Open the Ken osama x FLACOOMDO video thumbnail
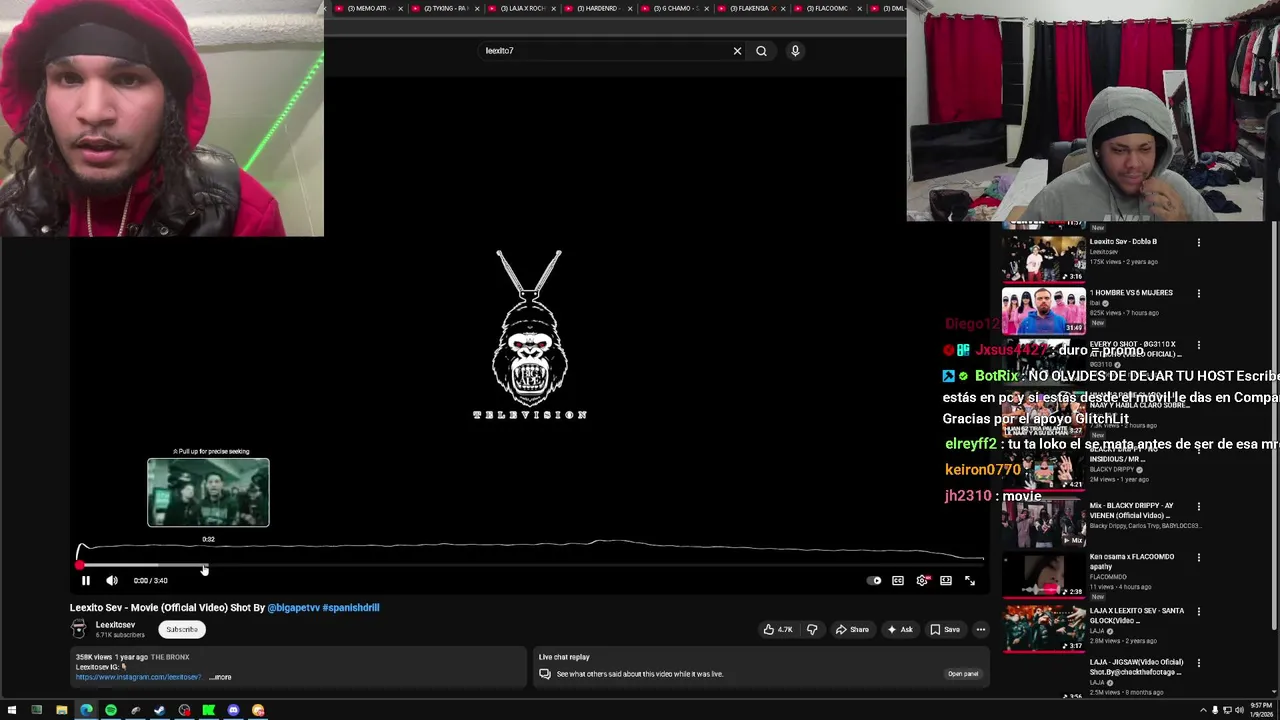The image size is (1280, 720). pyautogui.click(x=1043, y=575)
